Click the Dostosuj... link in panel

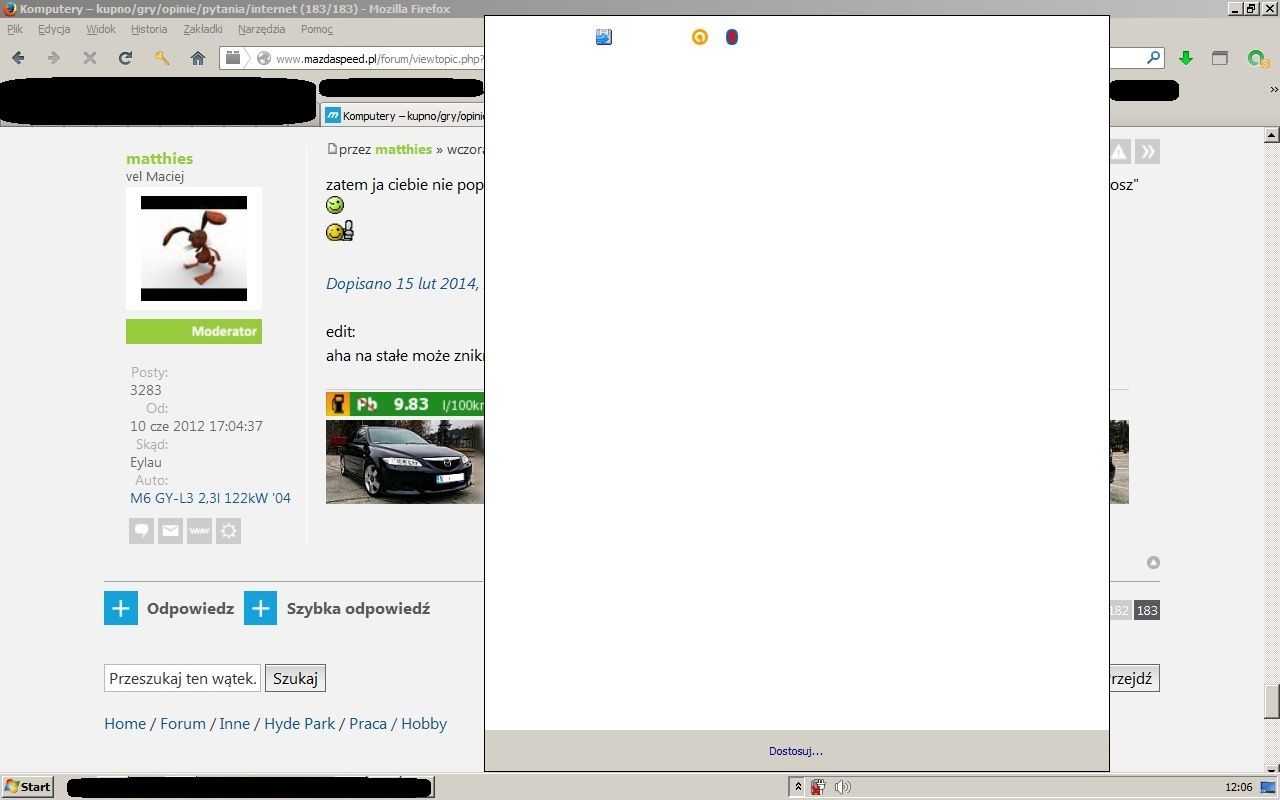[796, 751]
